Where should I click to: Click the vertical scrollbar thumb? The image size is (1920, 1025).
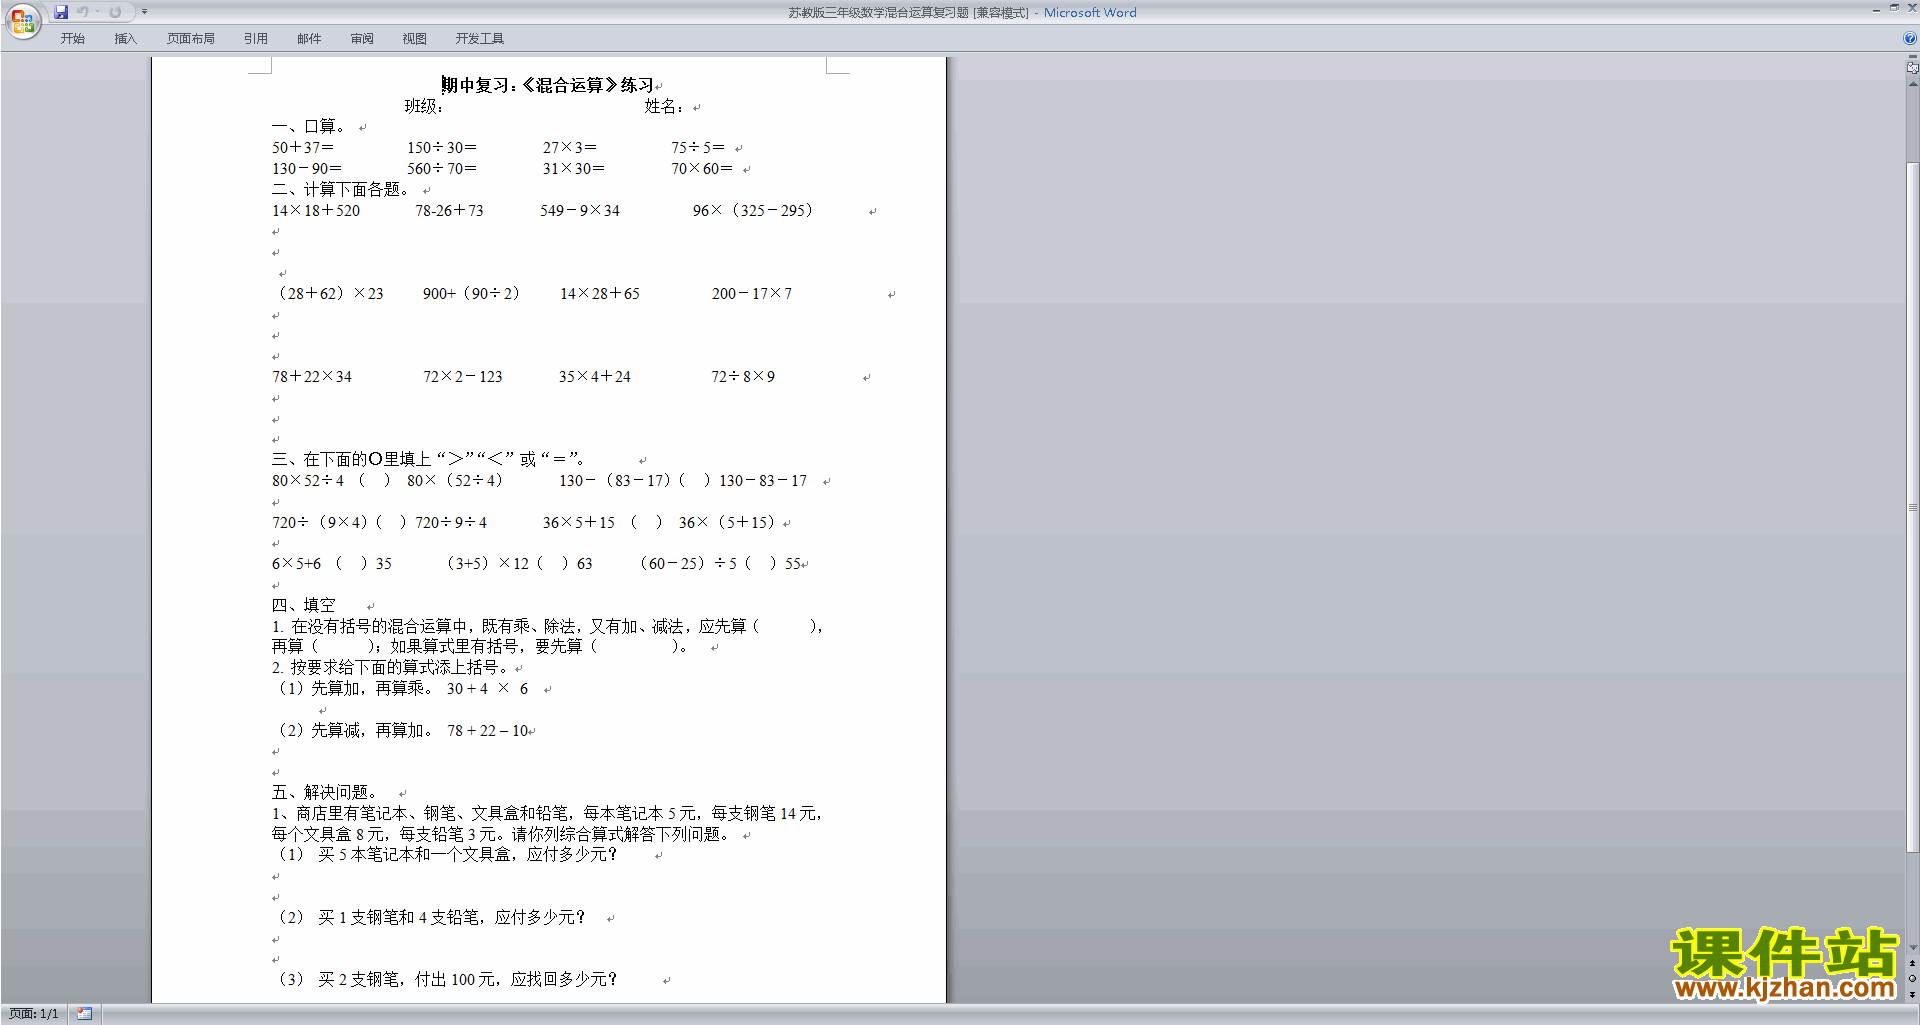click(1912, 506)
